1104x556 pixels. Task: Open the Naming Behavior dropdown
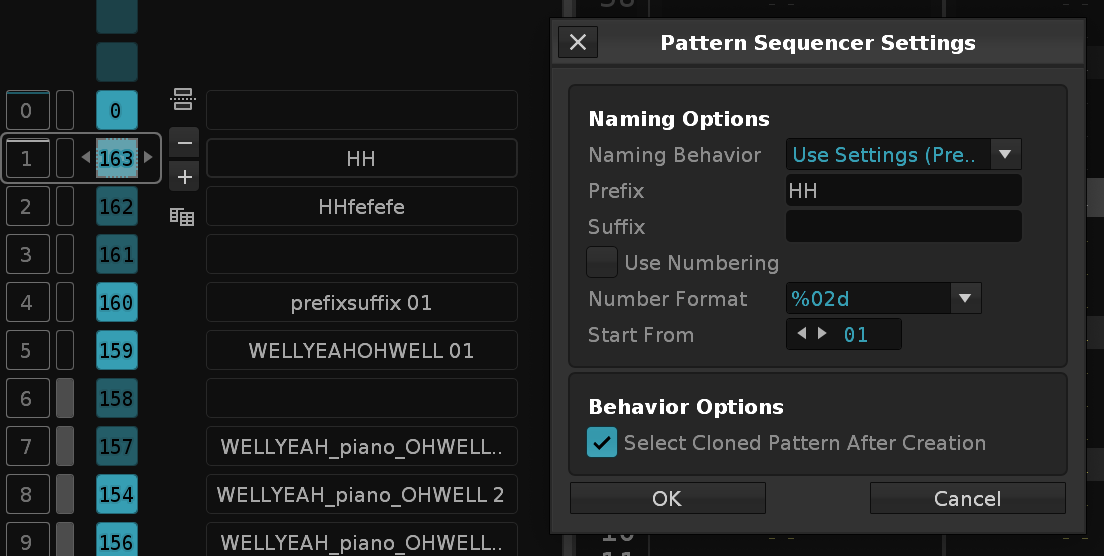[x=903, y=154]
